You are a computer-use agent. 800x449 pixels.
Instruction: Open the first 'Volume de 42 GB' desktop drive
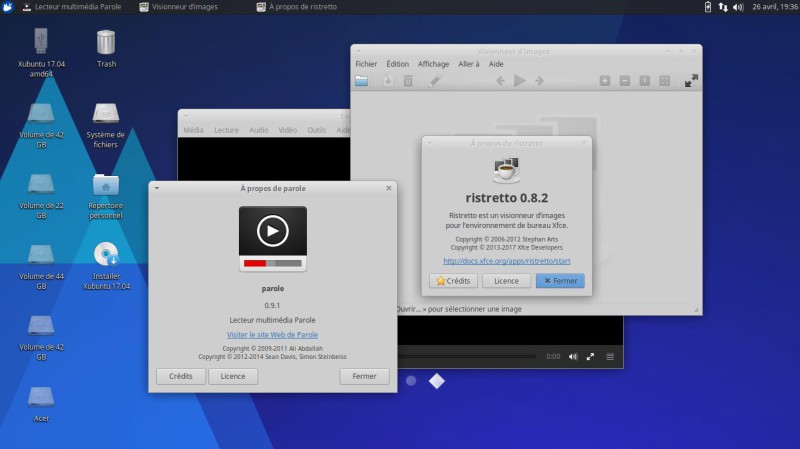[41, 125]
